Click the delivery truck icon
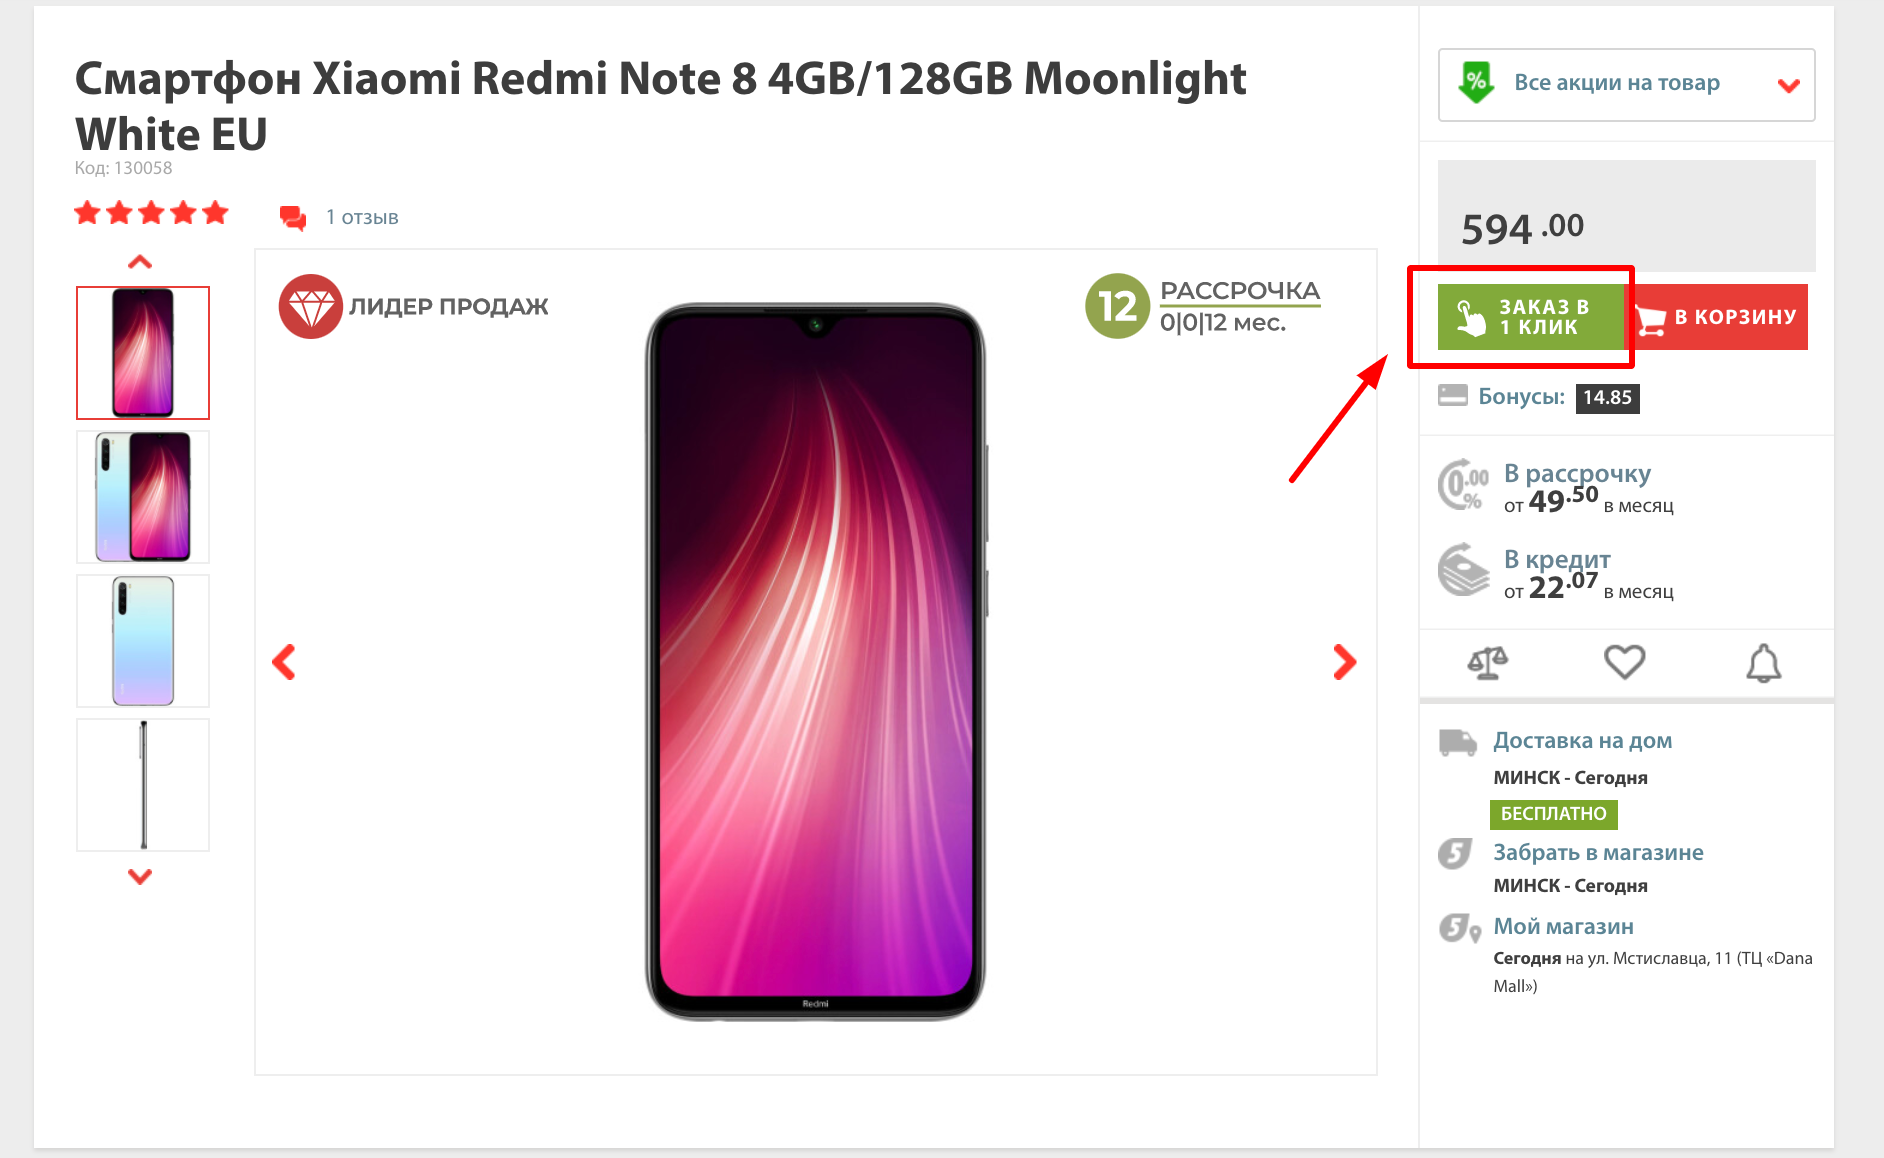The image size is (1884, 1158). 1458,742
